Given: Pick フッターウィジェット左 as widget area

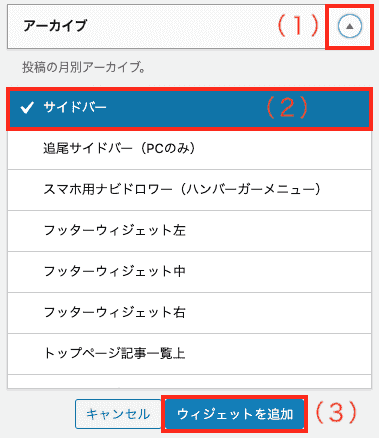Looking at the screenshot, I should point(189,231).
